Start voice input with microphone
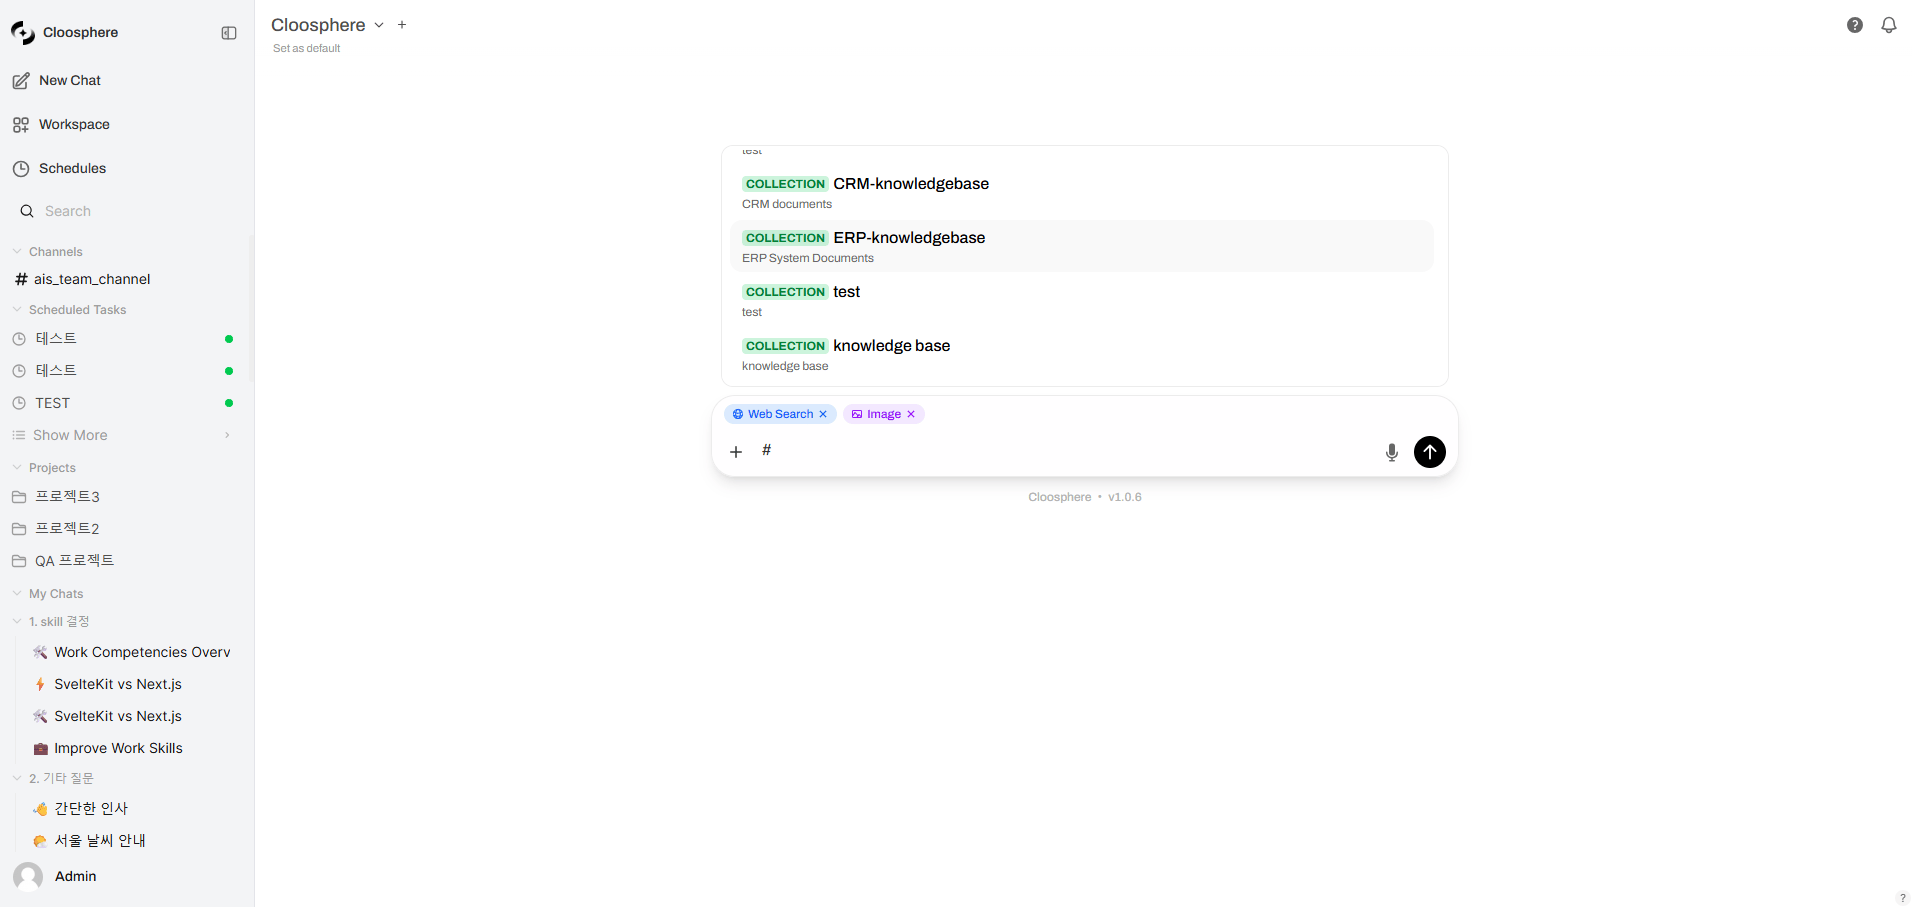The image size is (1912, 907). (1392, 452)
